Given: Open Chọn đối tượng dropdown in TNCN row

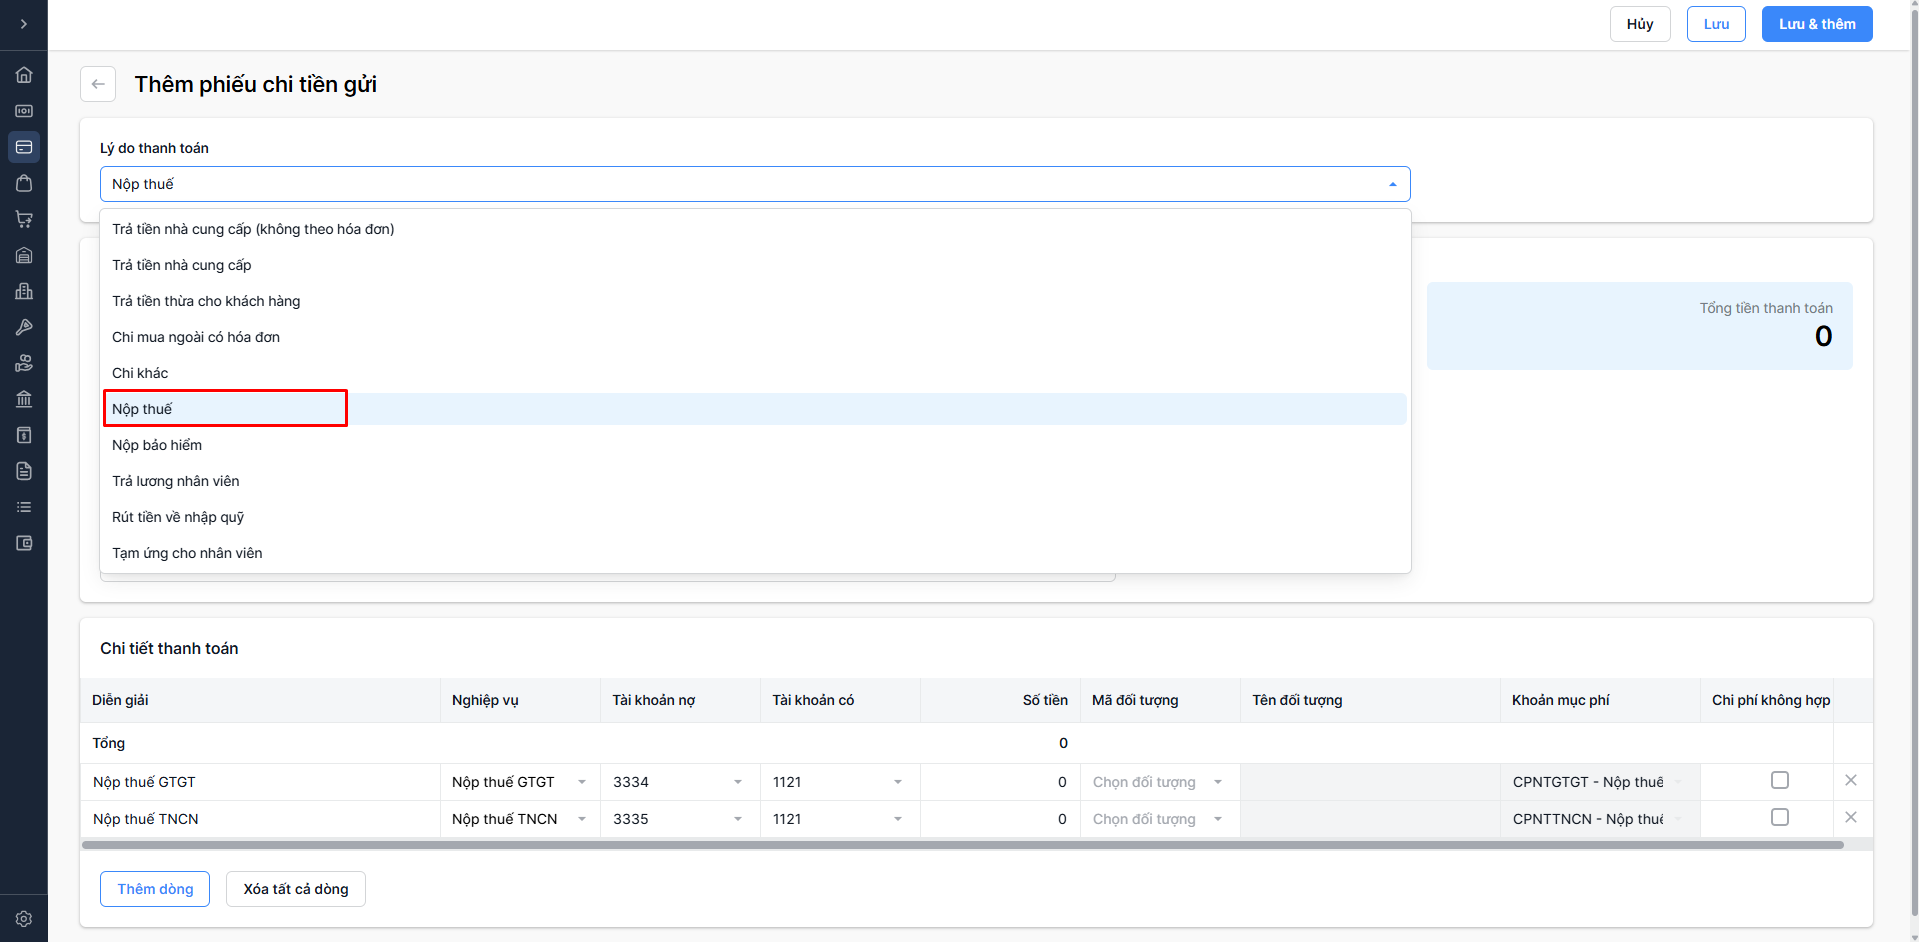Looking at the screenshot, I should pyautogui.click(x=1217, y=819).
